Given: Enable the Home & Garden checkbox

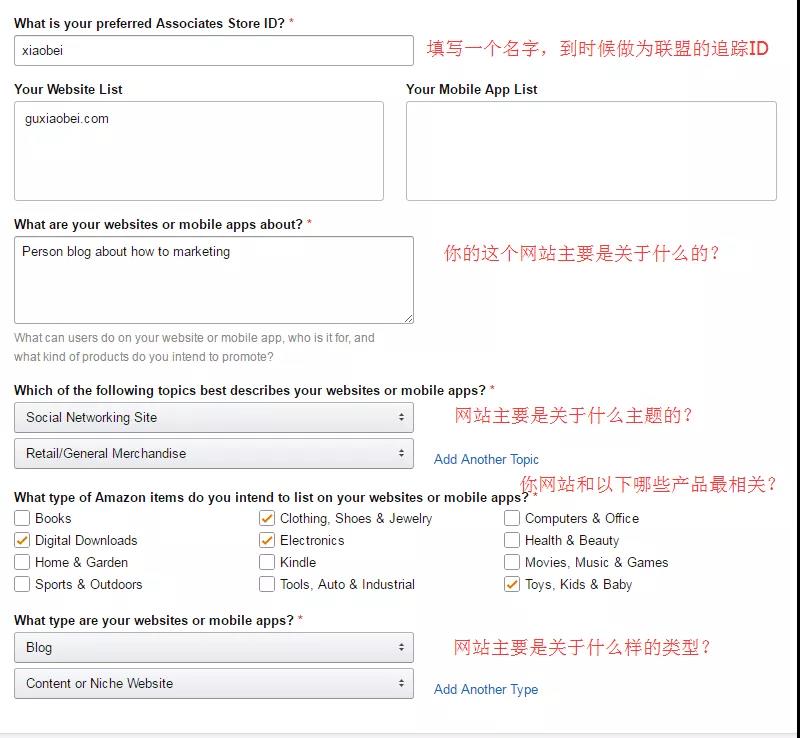Looking at the screenshot, I should 22,563.
